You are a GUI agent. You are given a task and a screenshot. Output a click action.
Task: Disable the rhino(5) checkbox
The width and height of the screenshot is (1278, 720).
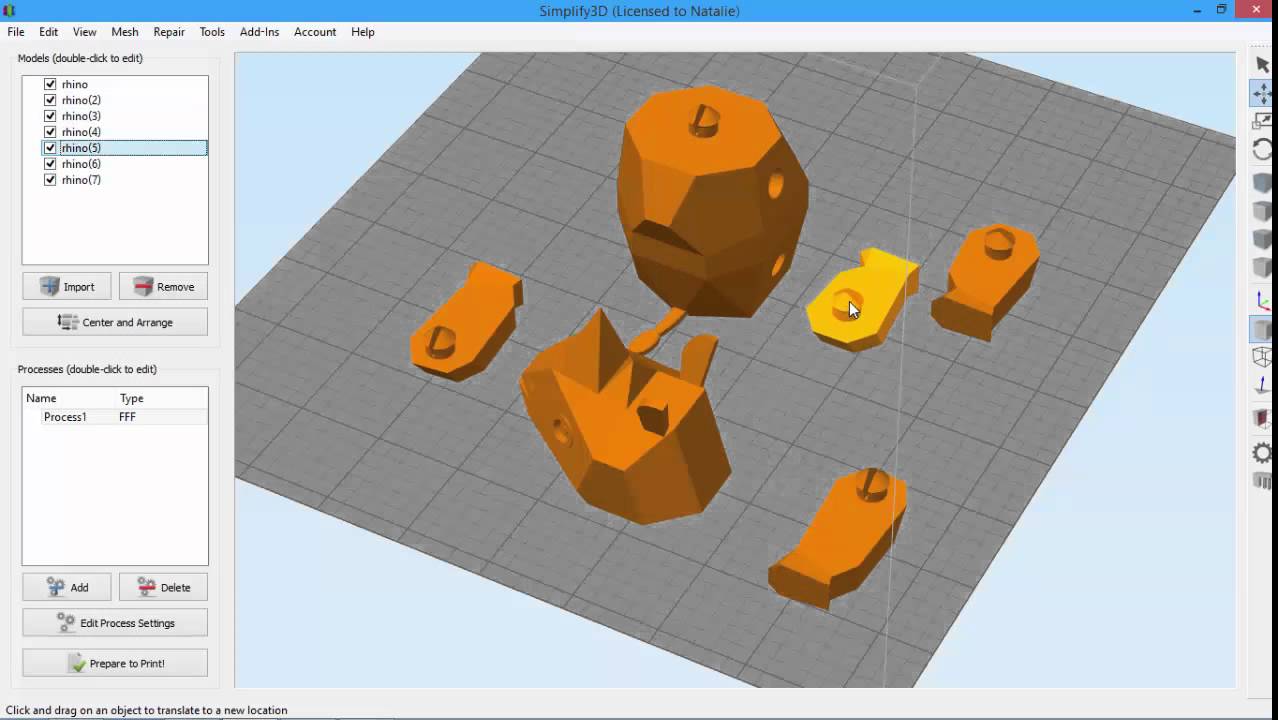(50, 148)
